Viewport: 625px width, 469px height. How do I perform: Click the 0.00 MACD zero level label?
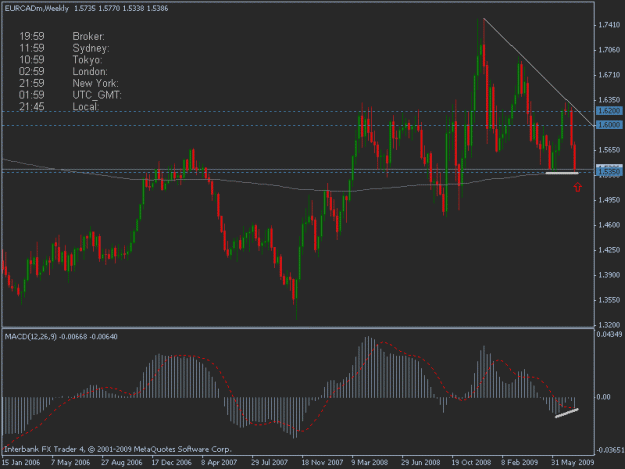coord(605,397)
